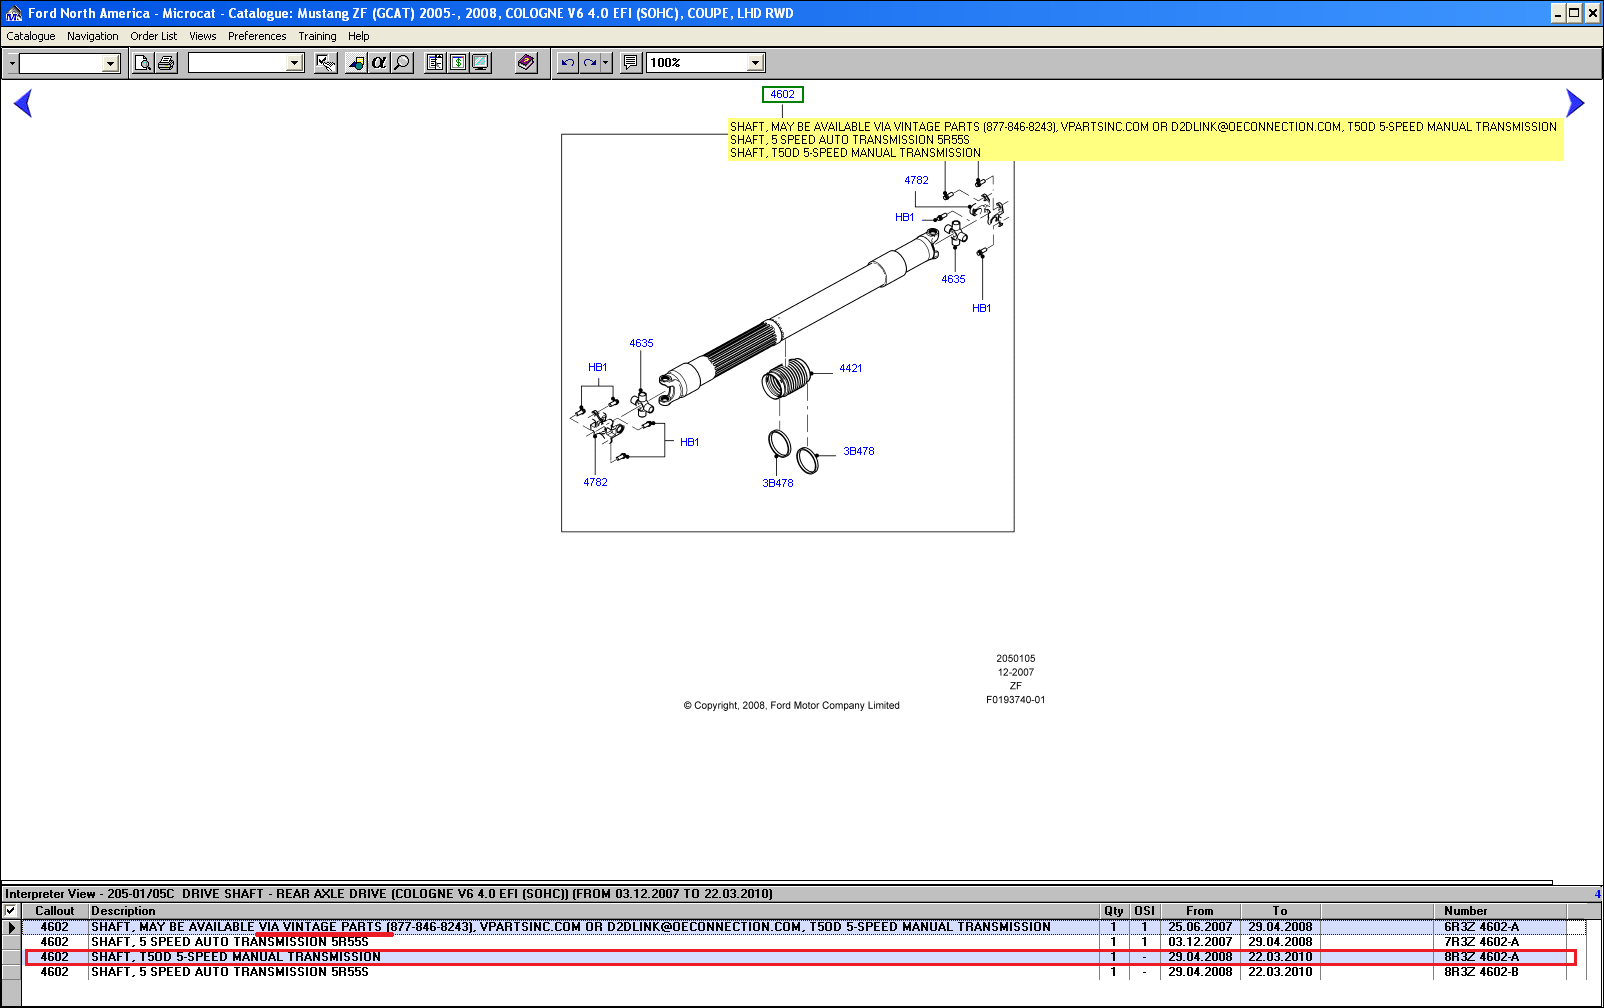The width and height of the screenshot is (1604, 1008).
Task: Click the notes speech bubble icon
Action: pos(631,63)
